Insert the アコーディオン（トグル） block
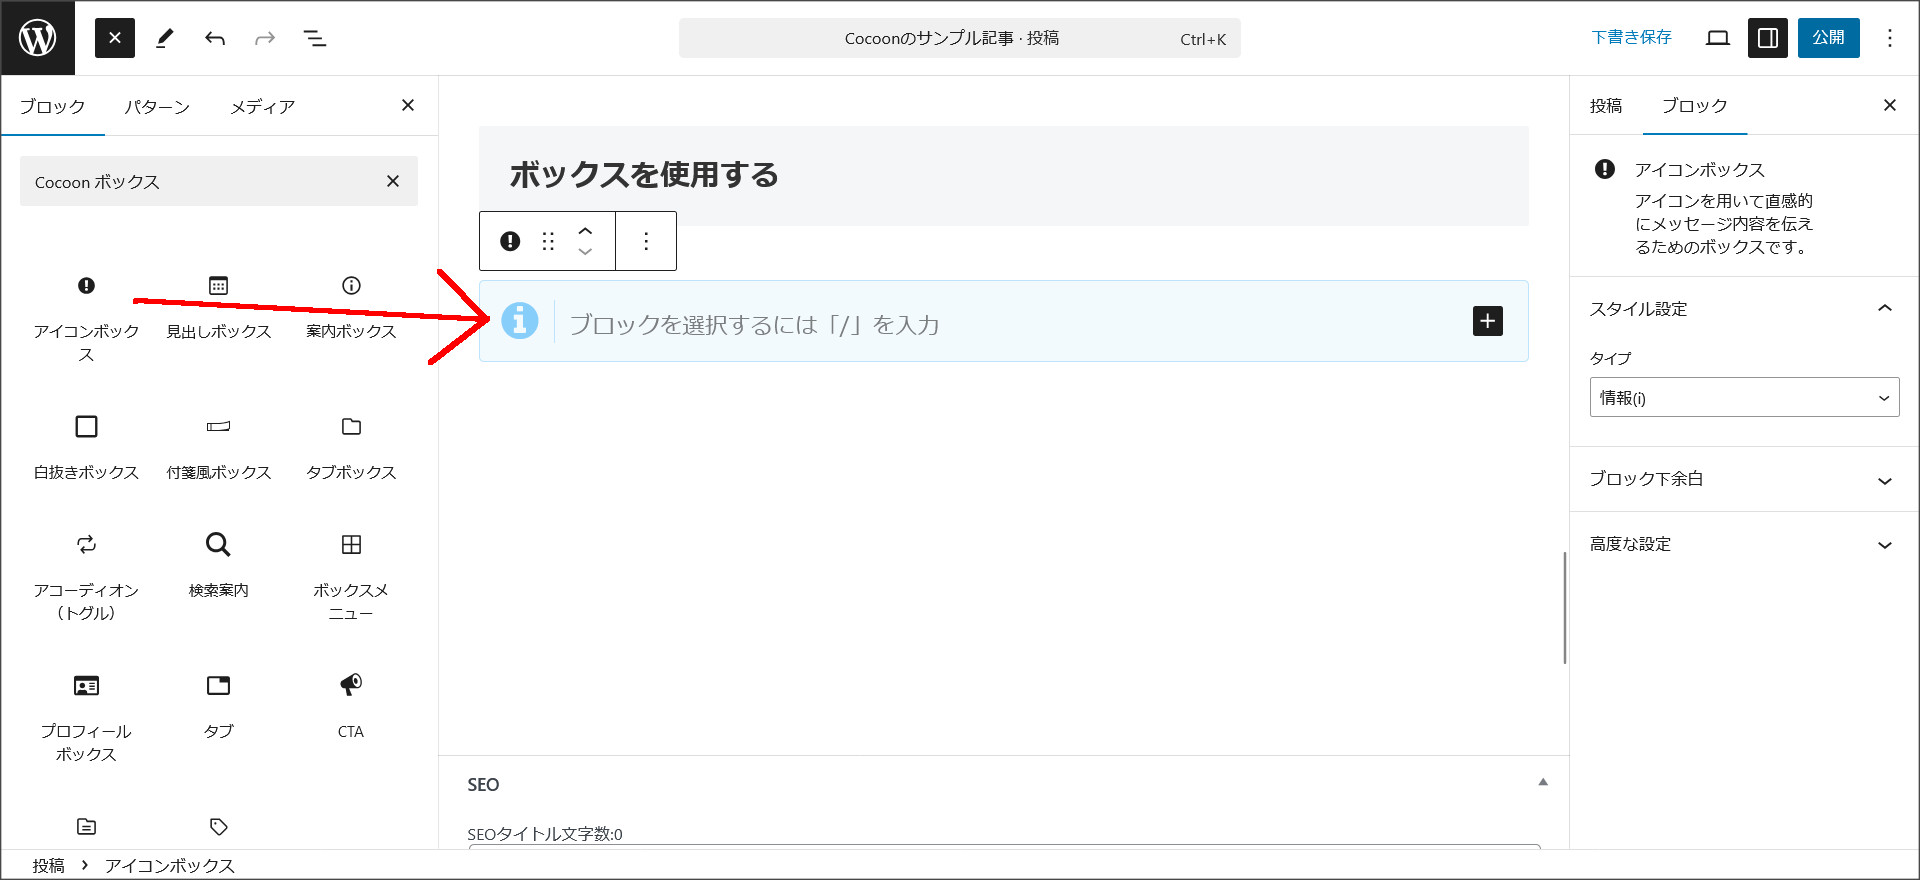1920x880 pixels. tap(87, 576)
